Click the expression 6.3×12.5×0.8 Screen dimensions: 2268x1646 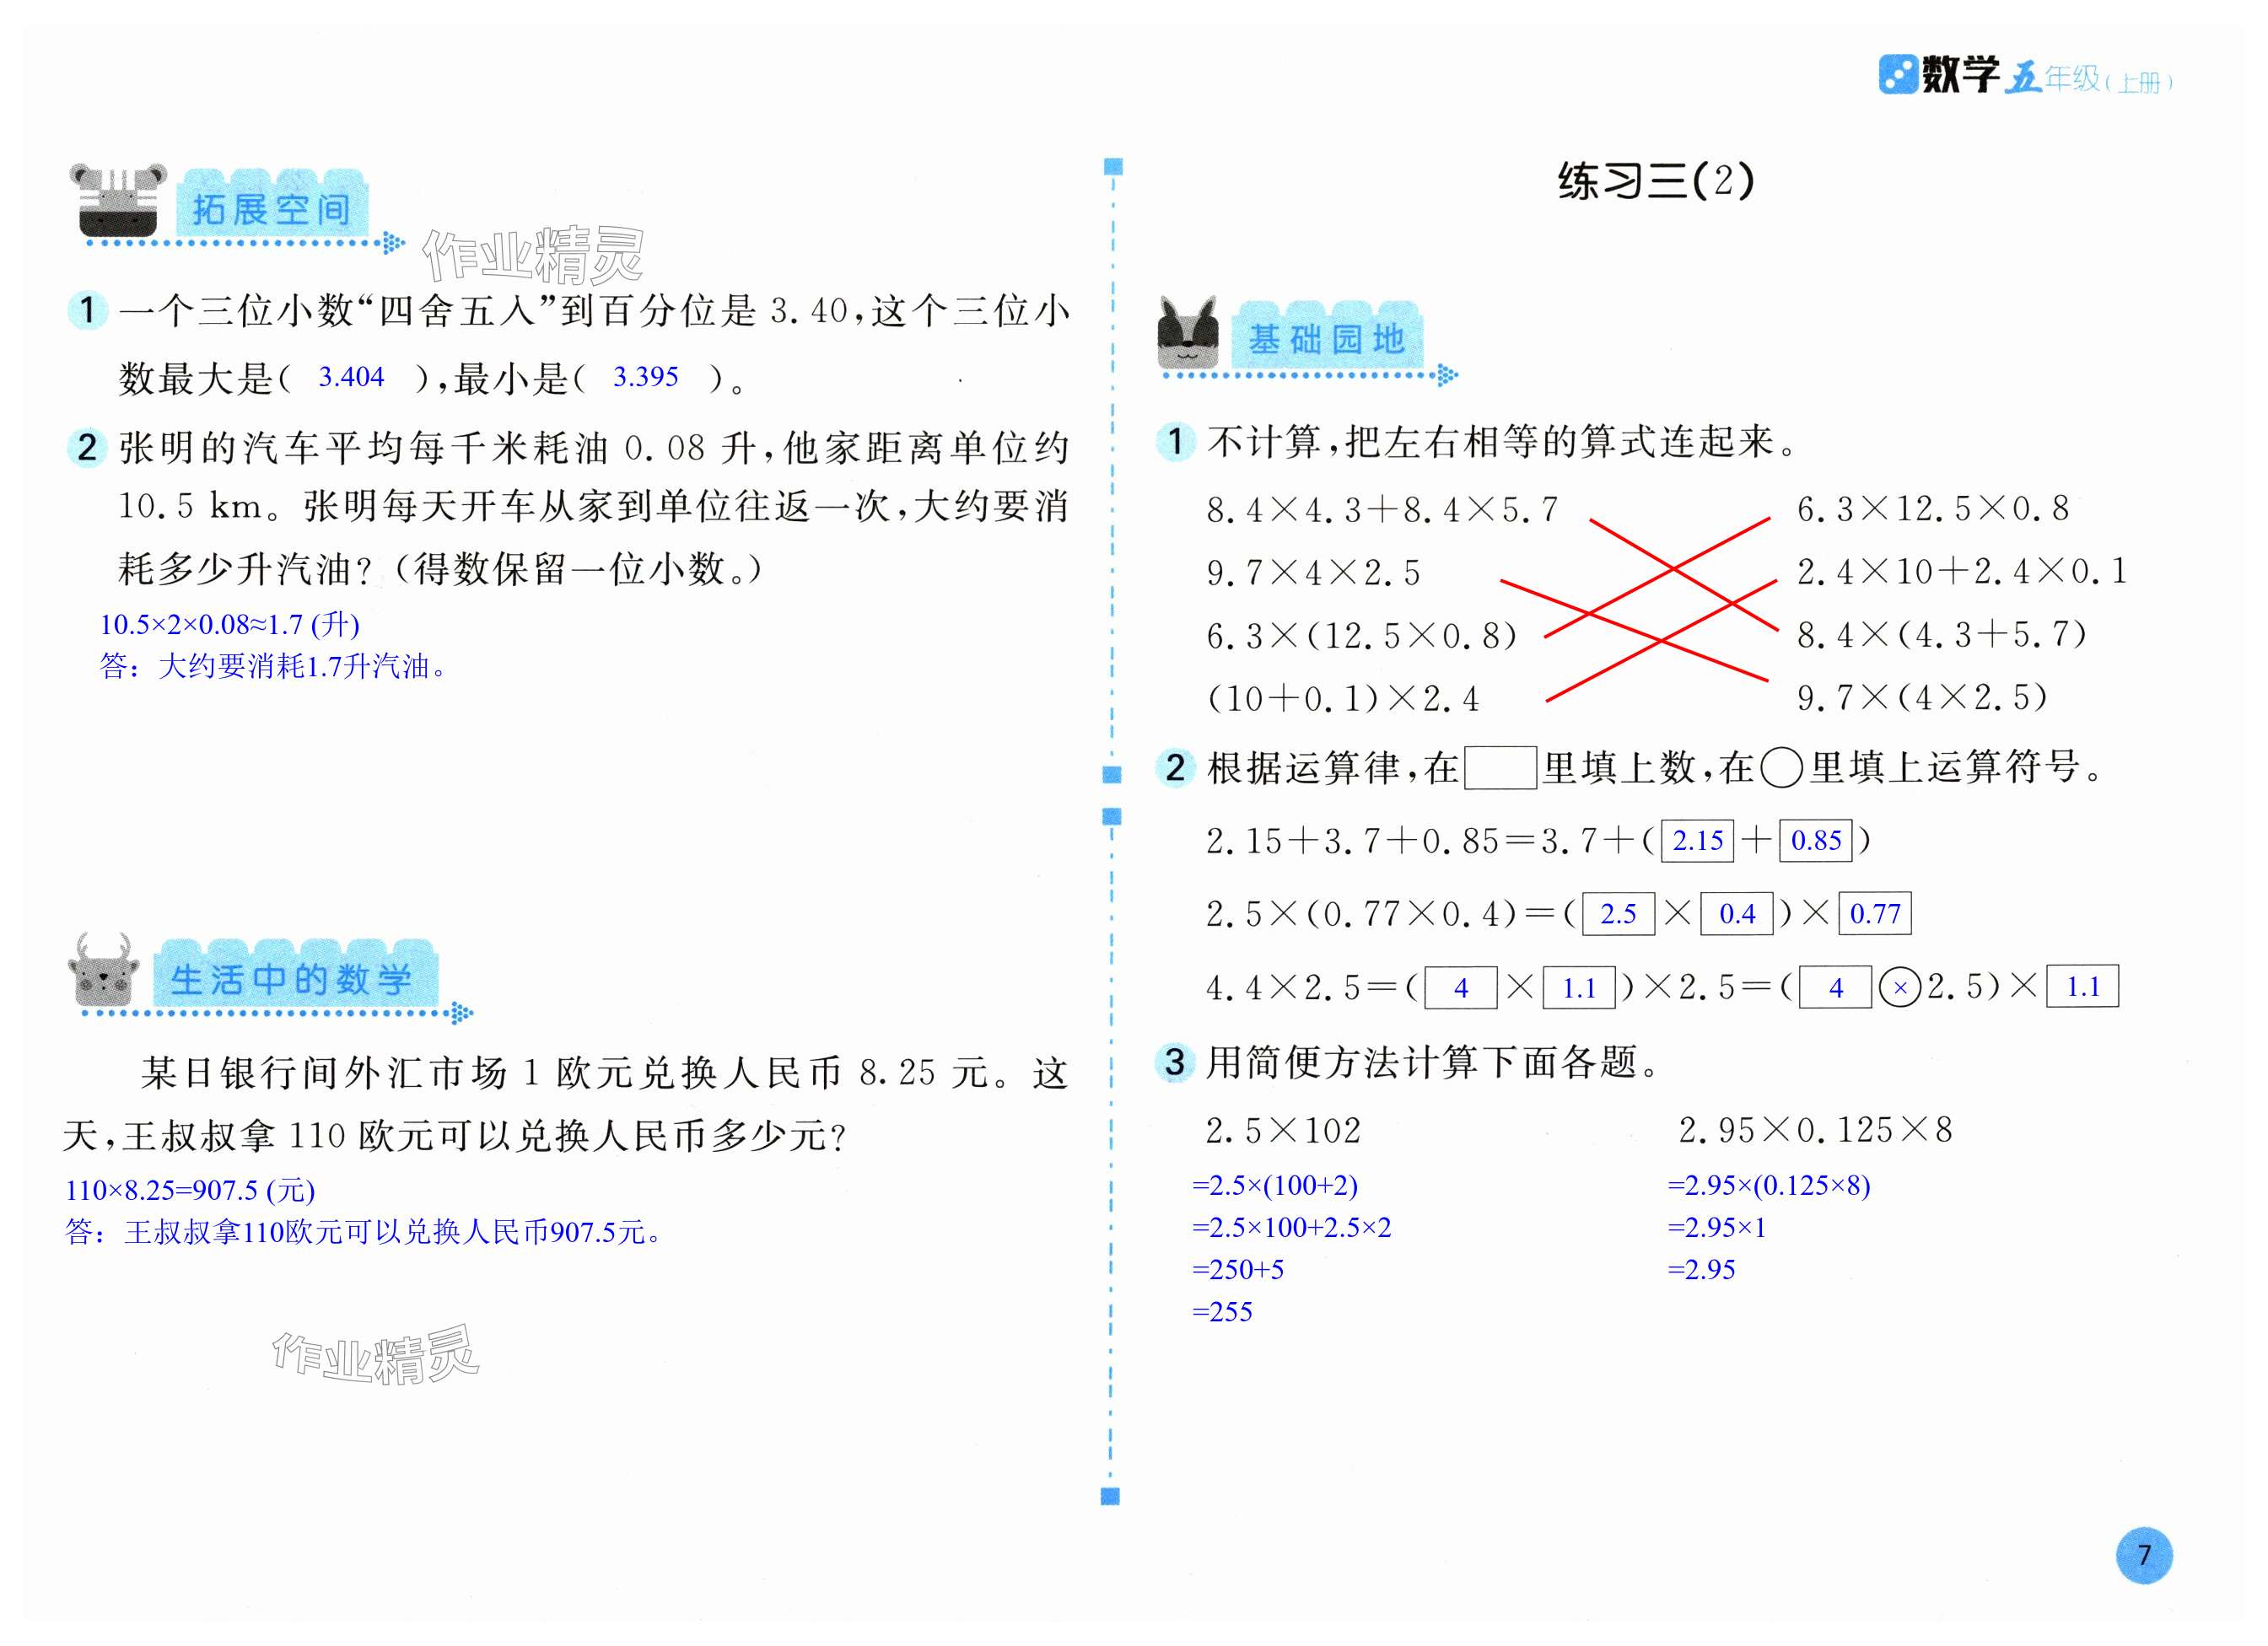pyautogui.click(x=1933, y=509)
